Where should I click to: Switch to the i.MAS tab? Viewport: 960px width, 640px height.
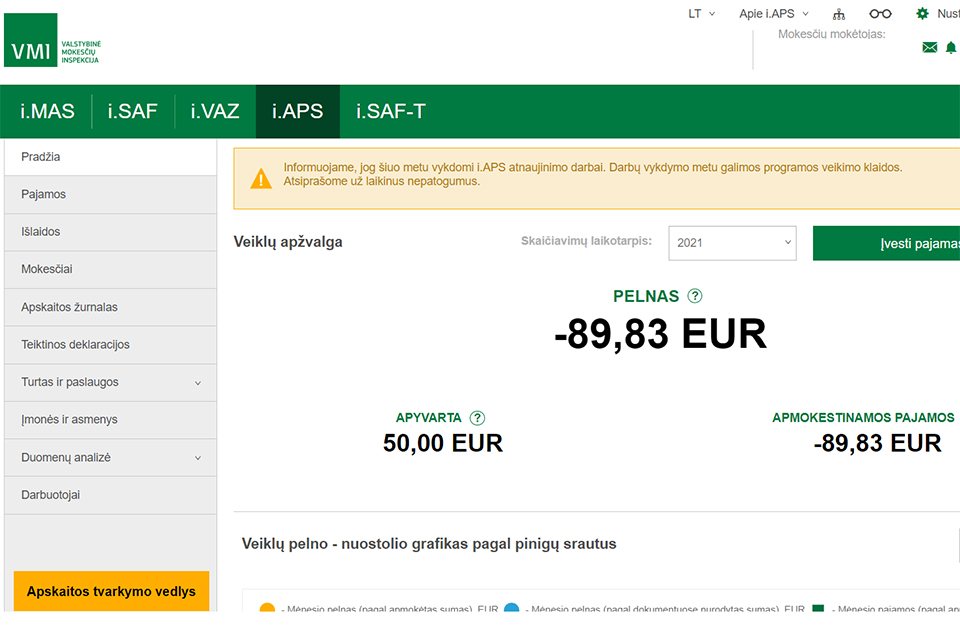[x=47, y=111]
